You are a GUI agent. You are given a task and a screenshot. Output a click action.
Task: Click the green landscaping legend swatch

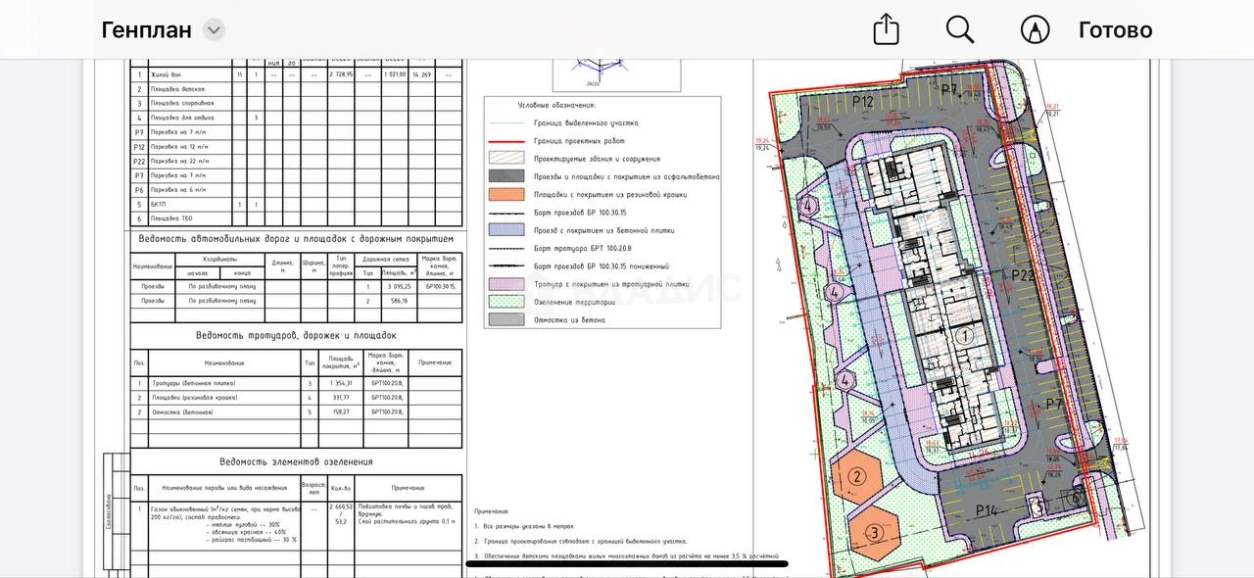pos(505,301)
